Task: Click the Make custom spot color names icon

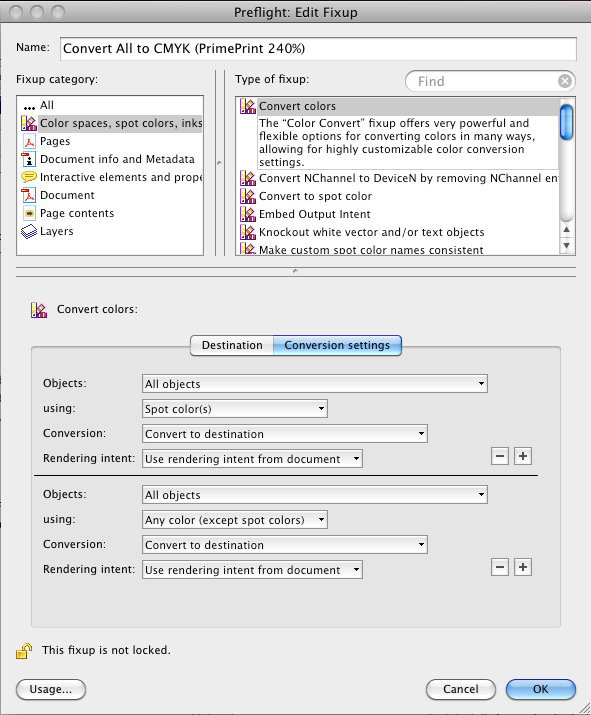Action: click(248, 249)
